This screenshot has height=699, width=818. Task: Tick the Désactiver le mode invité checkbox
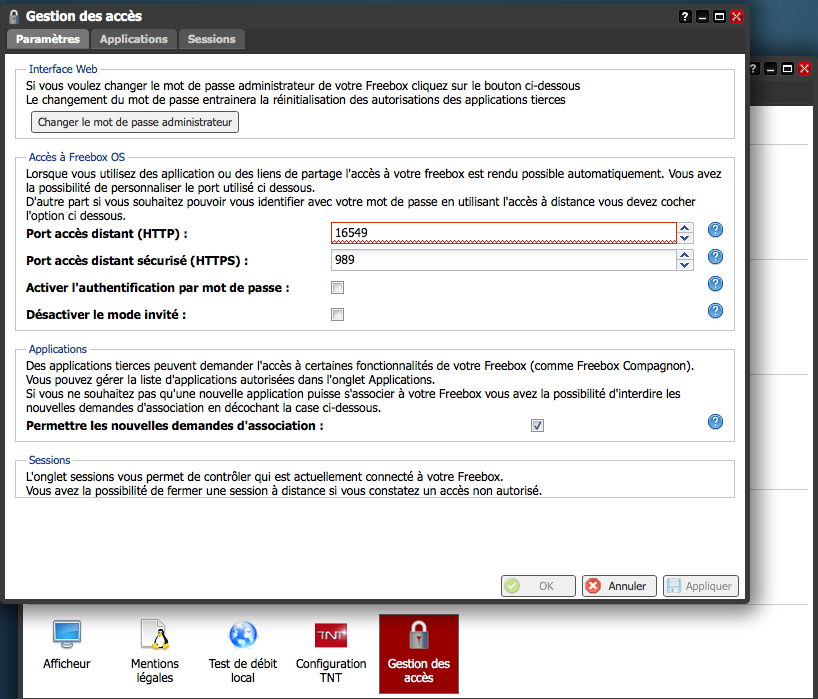(338, 315)
